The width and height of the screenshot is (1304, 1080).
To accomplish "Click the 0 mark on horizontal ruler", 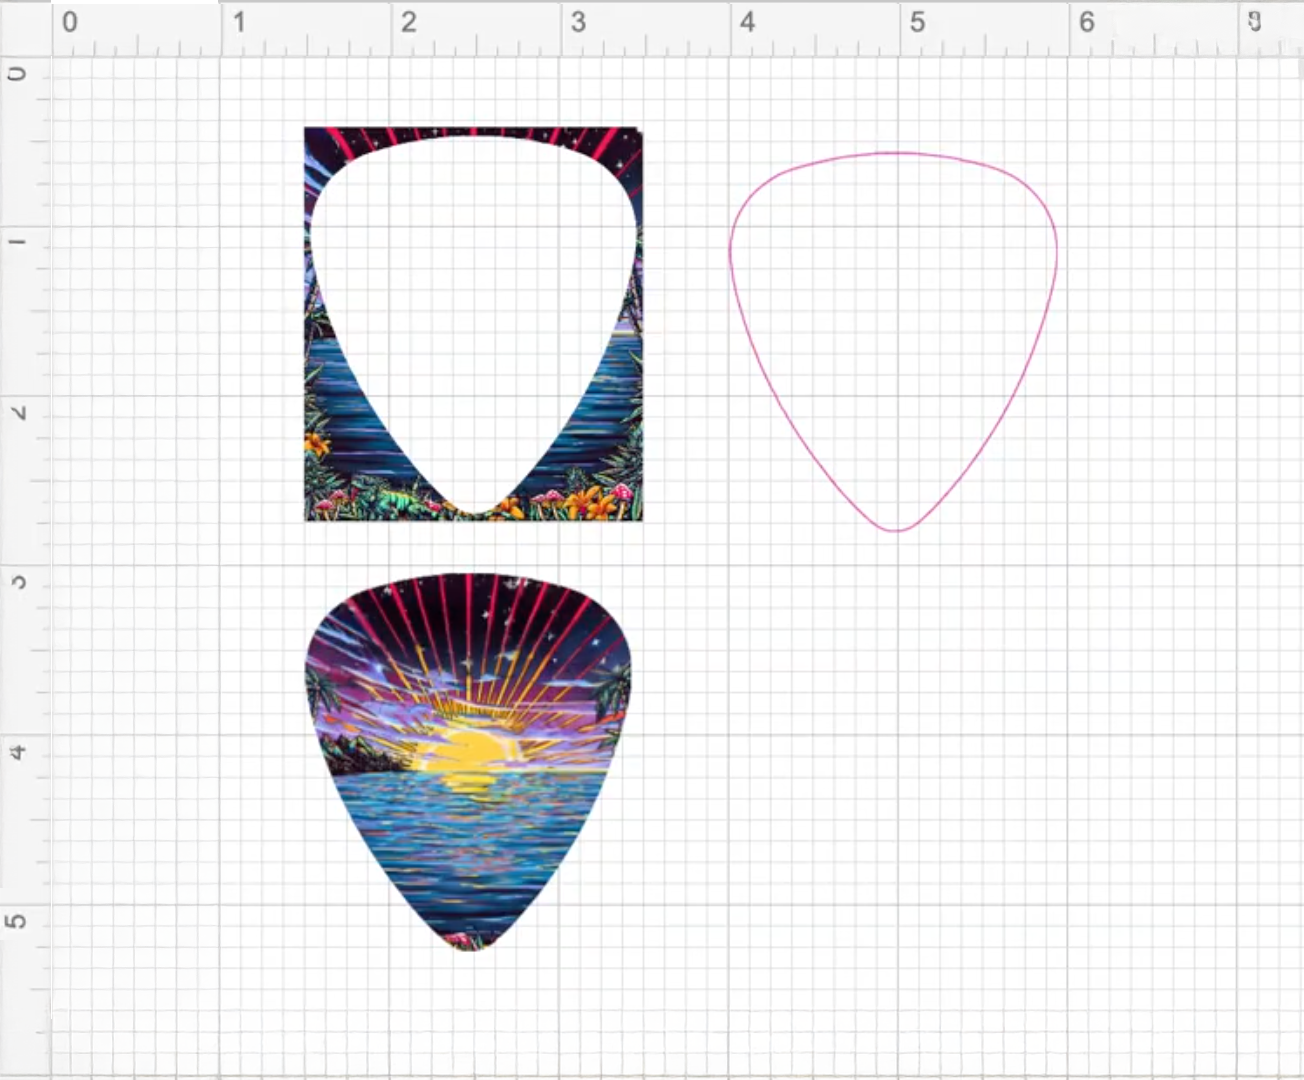I will pos(69,23).
